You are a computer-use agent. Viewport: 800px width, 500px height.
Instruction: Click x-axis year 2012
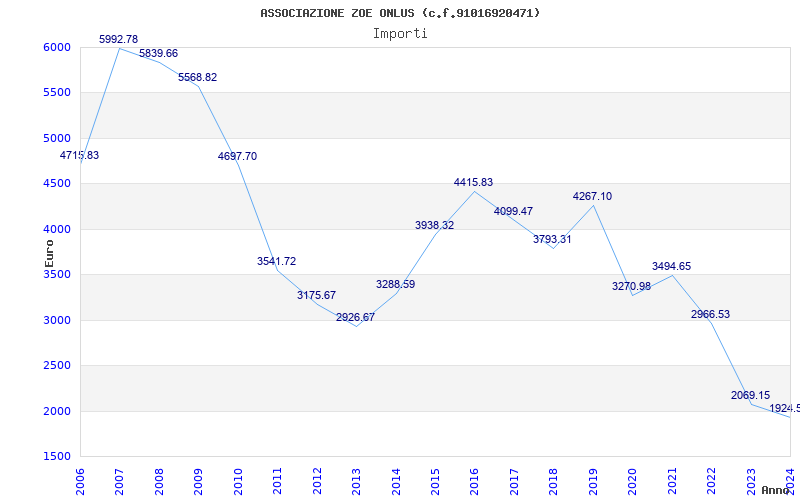coord(317,481)
